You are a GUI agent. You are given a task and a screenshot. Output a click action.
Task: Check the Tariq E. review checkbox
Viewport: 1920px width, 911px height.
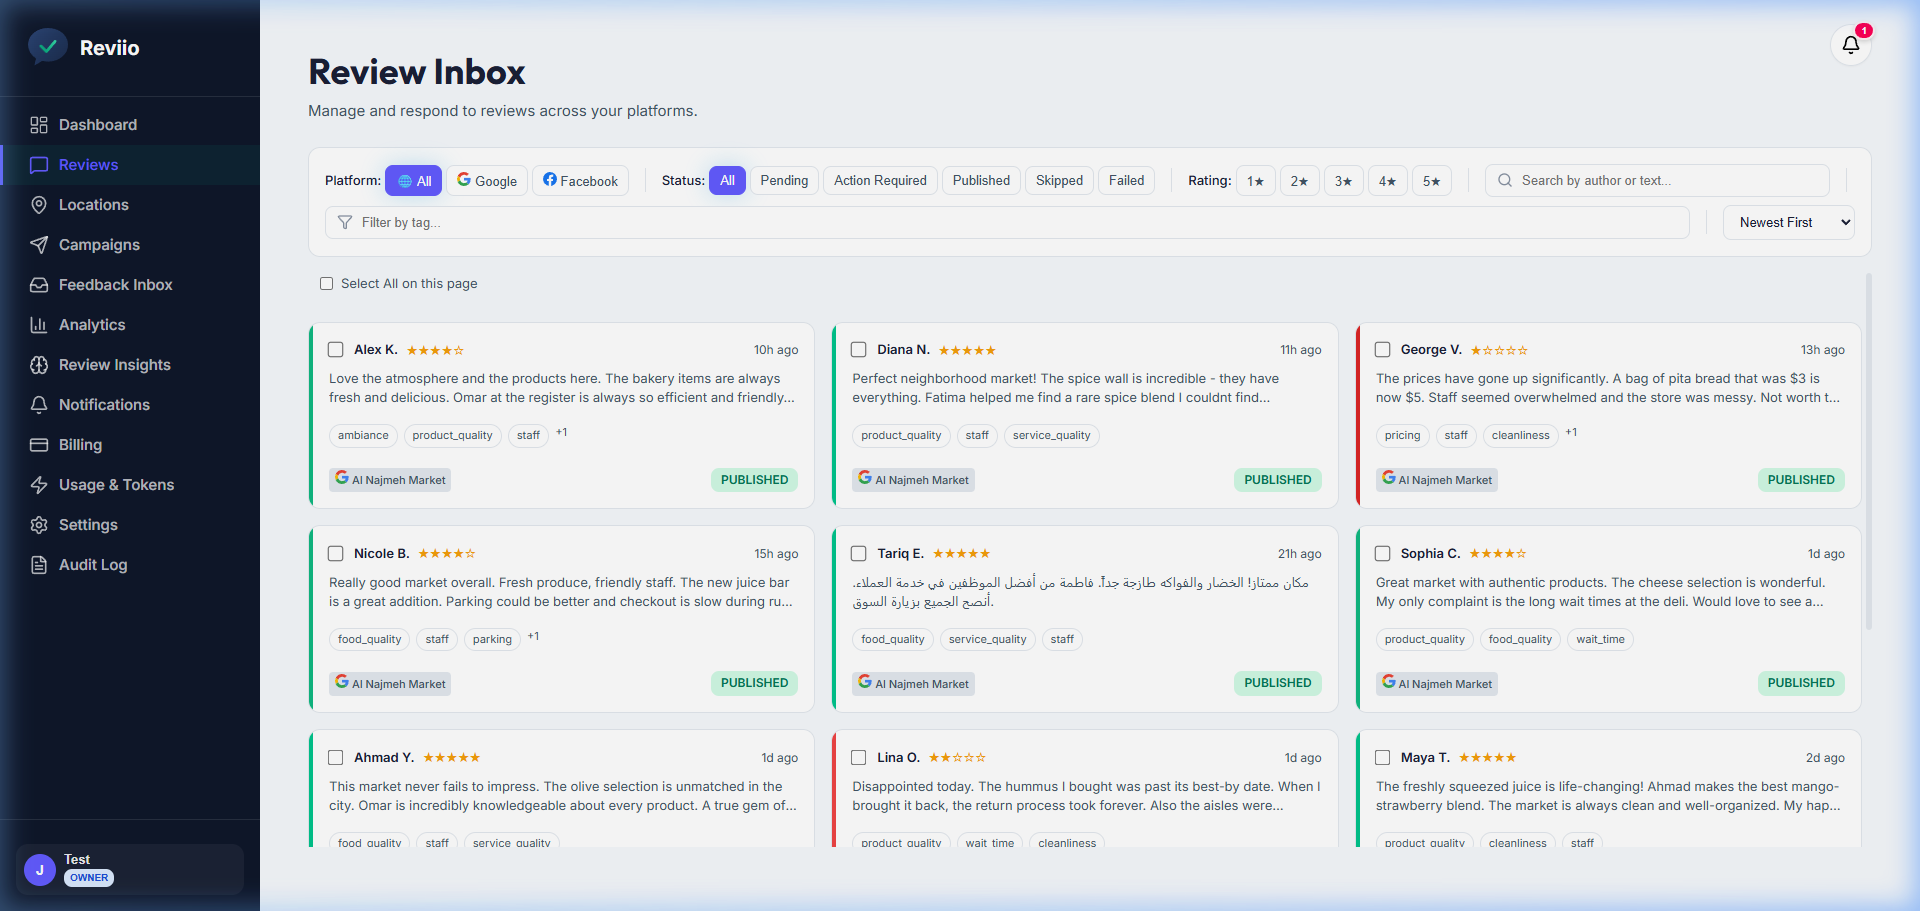(x=859, y=554)
